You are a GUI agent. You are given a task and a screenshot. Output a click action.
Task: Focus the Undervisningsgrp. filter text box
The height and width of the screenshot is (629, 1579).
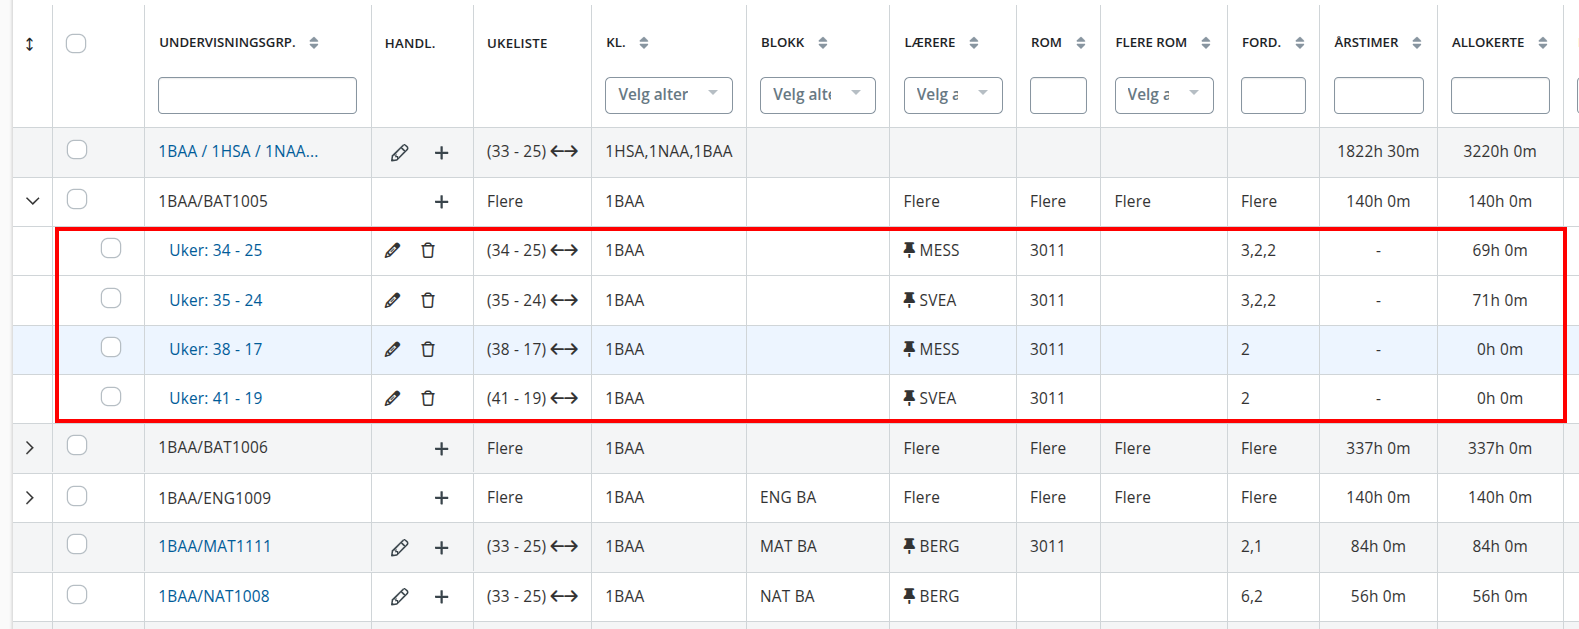(x=257, y=95)
